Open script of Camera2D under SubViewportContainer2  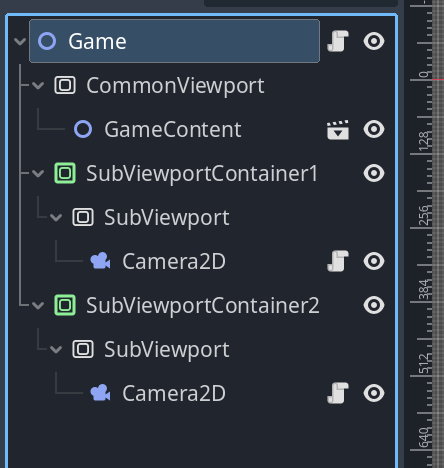pos(338,393)
